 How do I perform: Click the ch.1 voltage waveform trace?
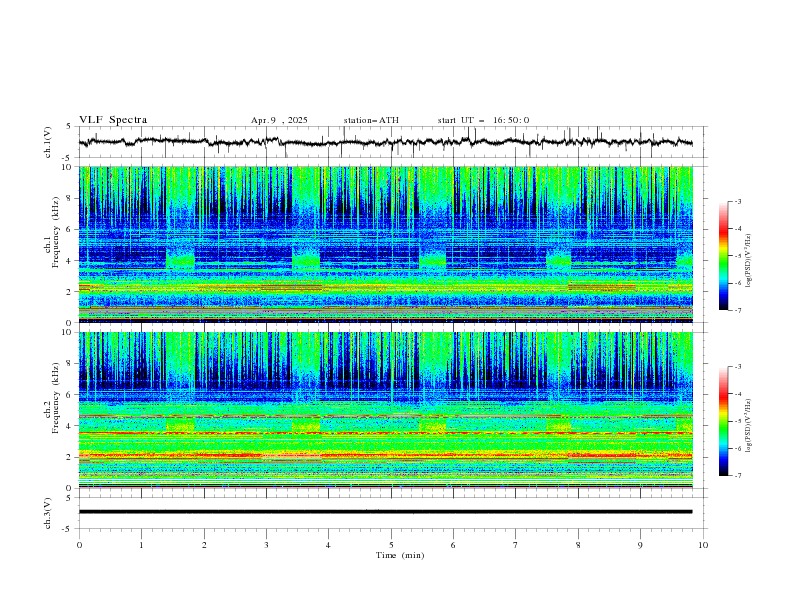(385, 142)
